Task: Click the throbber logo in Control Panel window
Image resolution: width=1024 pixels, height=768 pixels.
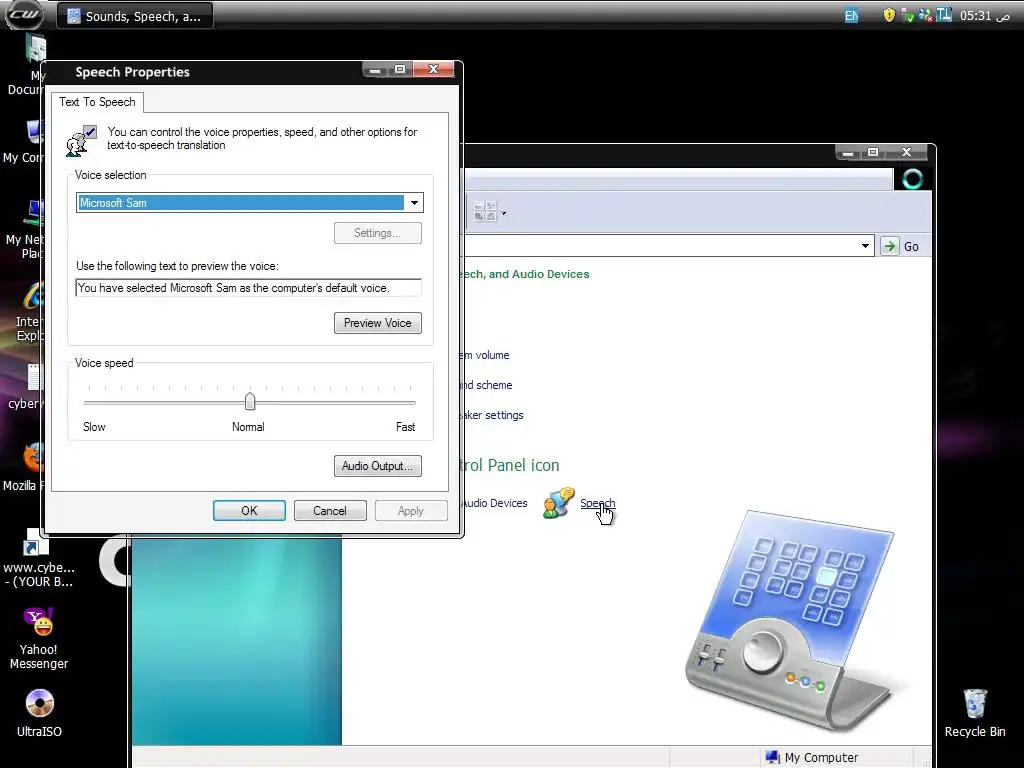Action: pos(912,179)
